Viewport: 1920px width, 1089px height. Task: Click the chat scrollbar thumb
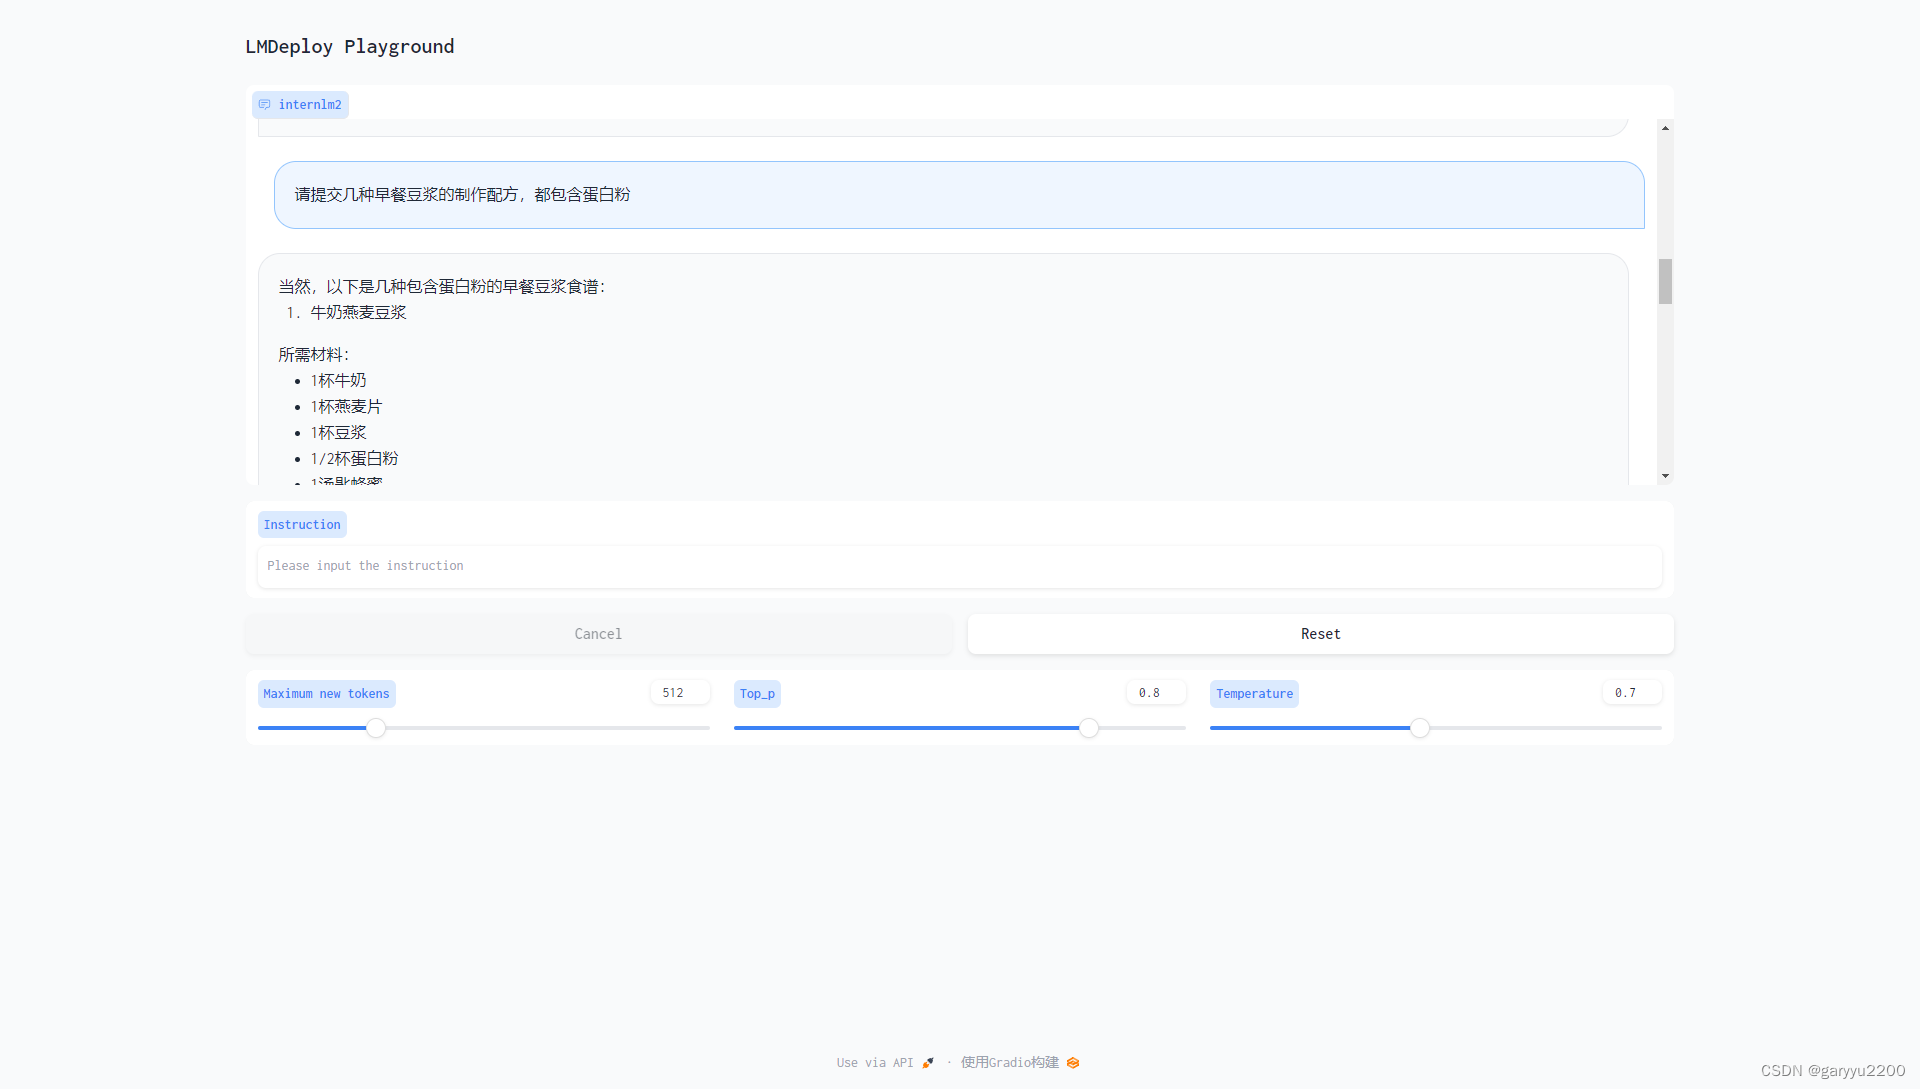[x=1665, y=282]
